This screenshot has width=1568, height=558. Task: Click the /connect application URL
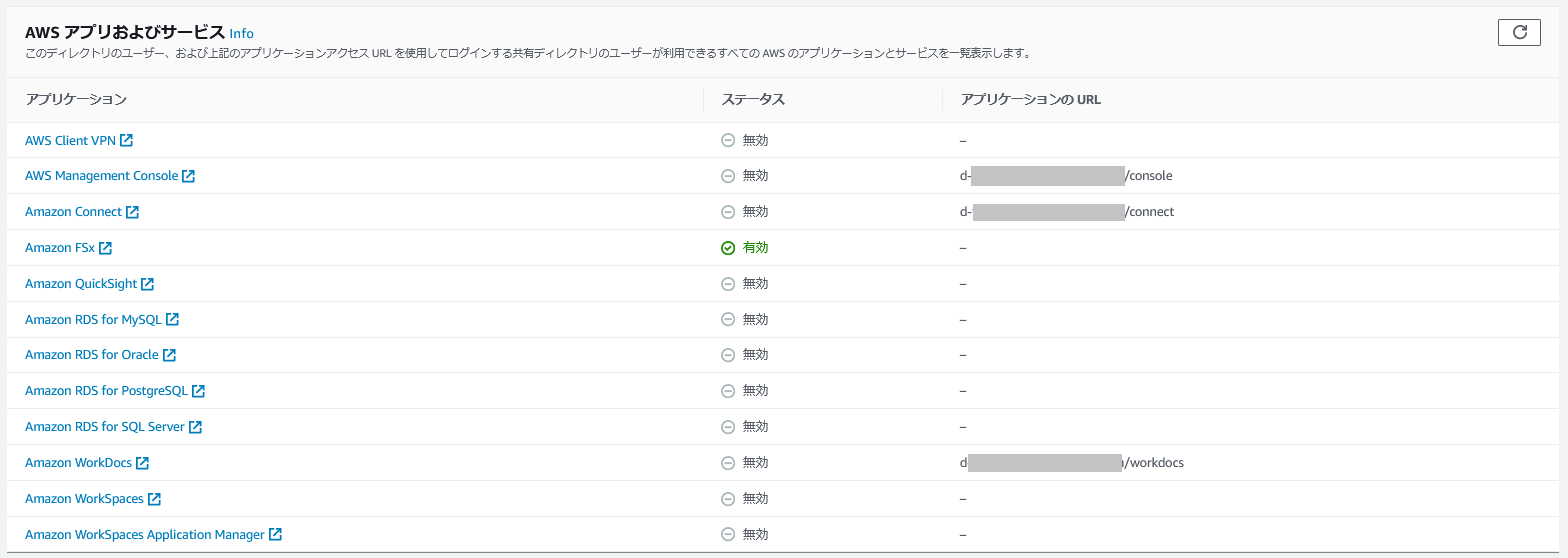(x=1067, y=212)
